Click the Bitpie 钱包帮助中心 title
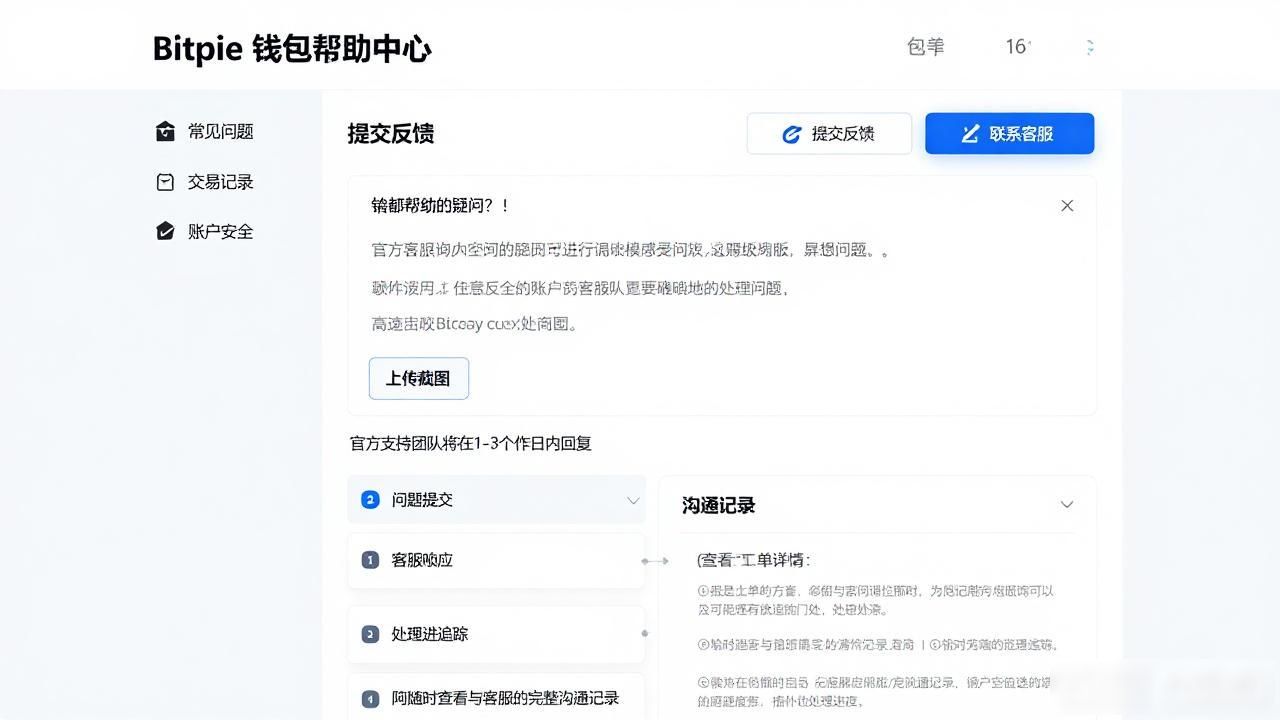The image size is (1280, 720). point(292,48)
